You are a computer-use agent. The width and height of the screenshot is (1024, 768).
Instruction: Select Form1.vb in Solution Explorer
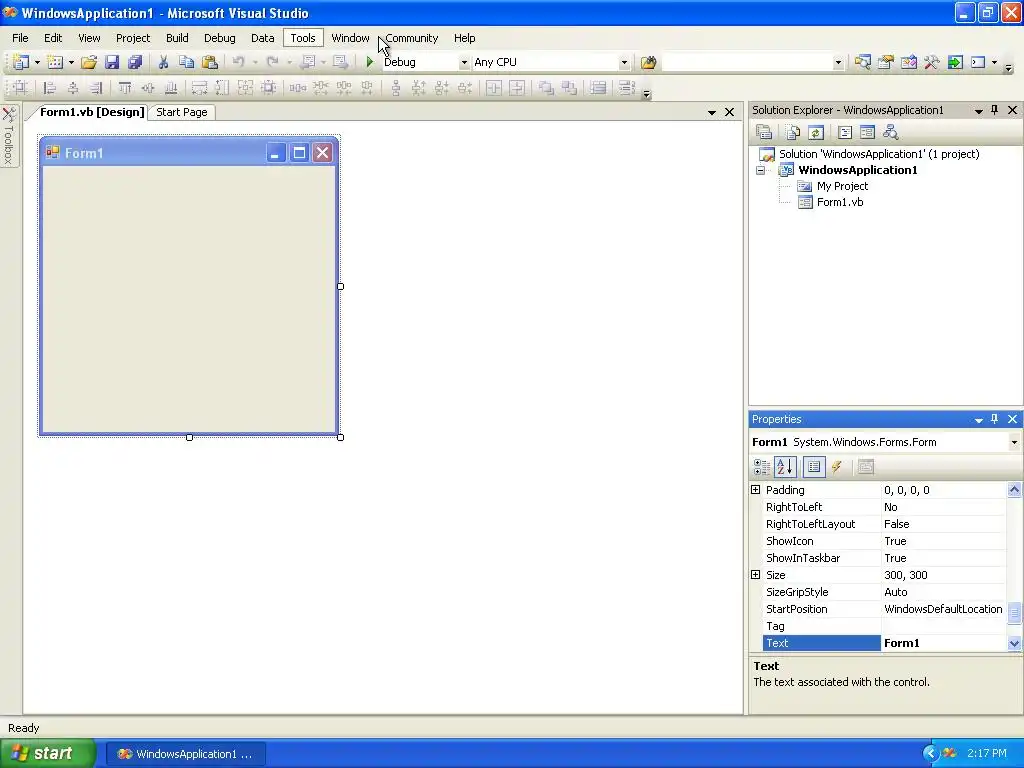840,202
